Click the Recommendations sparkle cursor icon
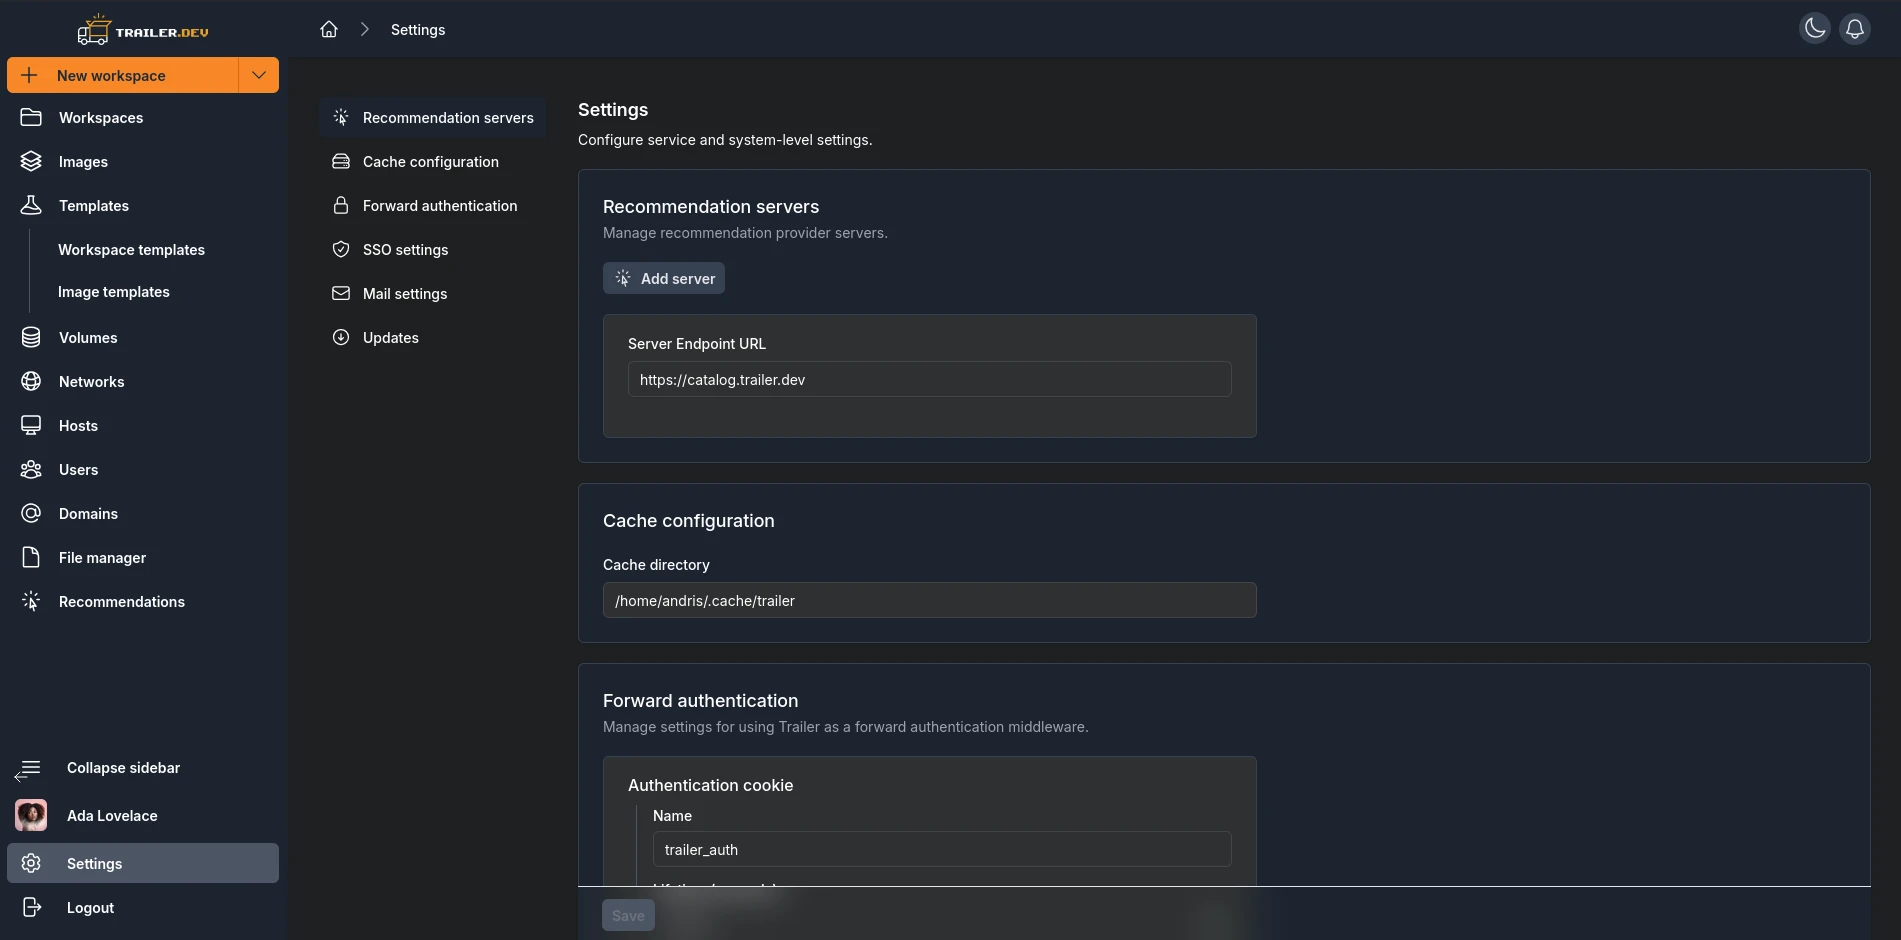Screen dimensions: 1901x940 (31, 601)
